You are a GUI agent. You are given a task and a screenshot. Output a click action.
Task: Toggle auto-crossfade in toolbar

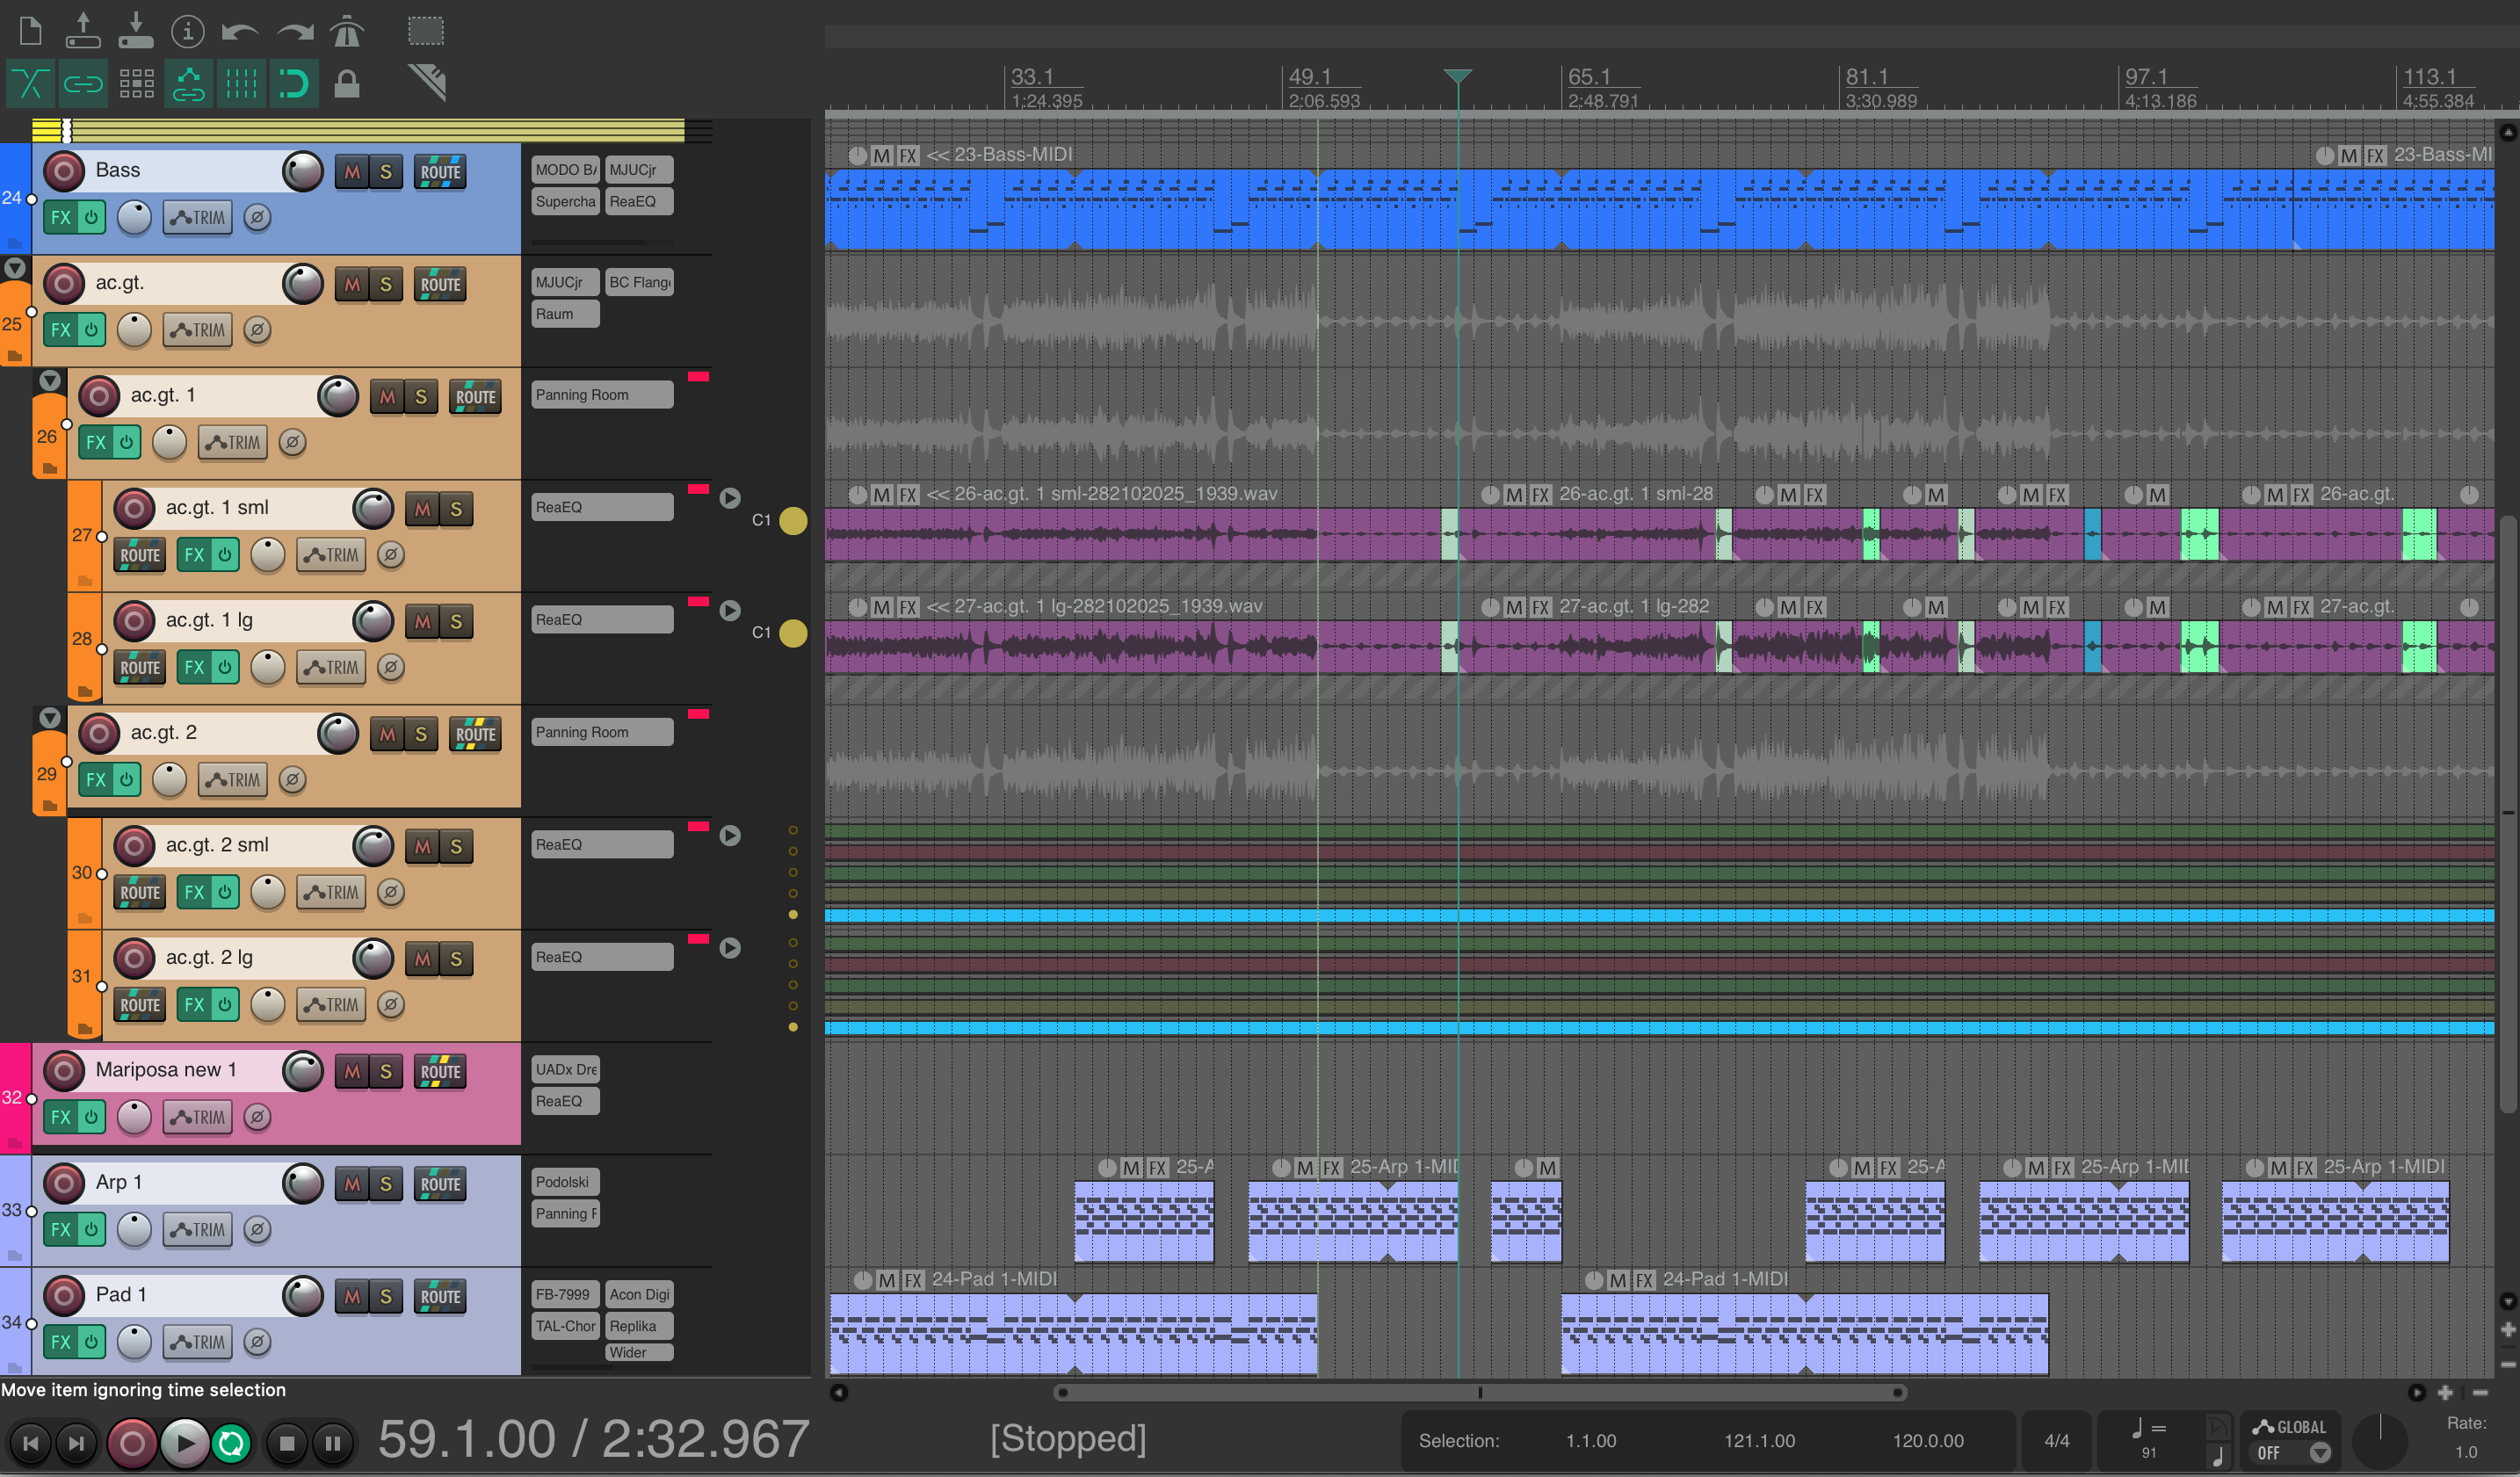pos(30,84)
